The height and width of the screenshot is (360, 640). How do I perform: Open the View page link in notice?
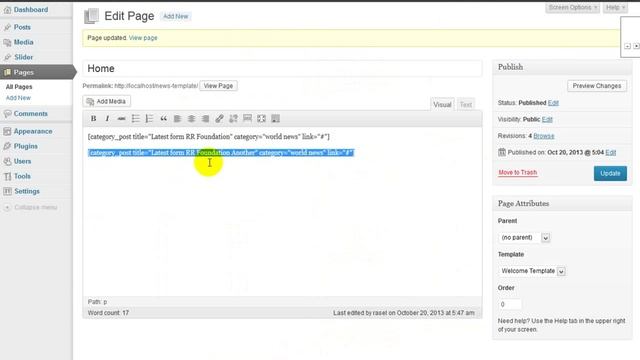tap(143, 38)
